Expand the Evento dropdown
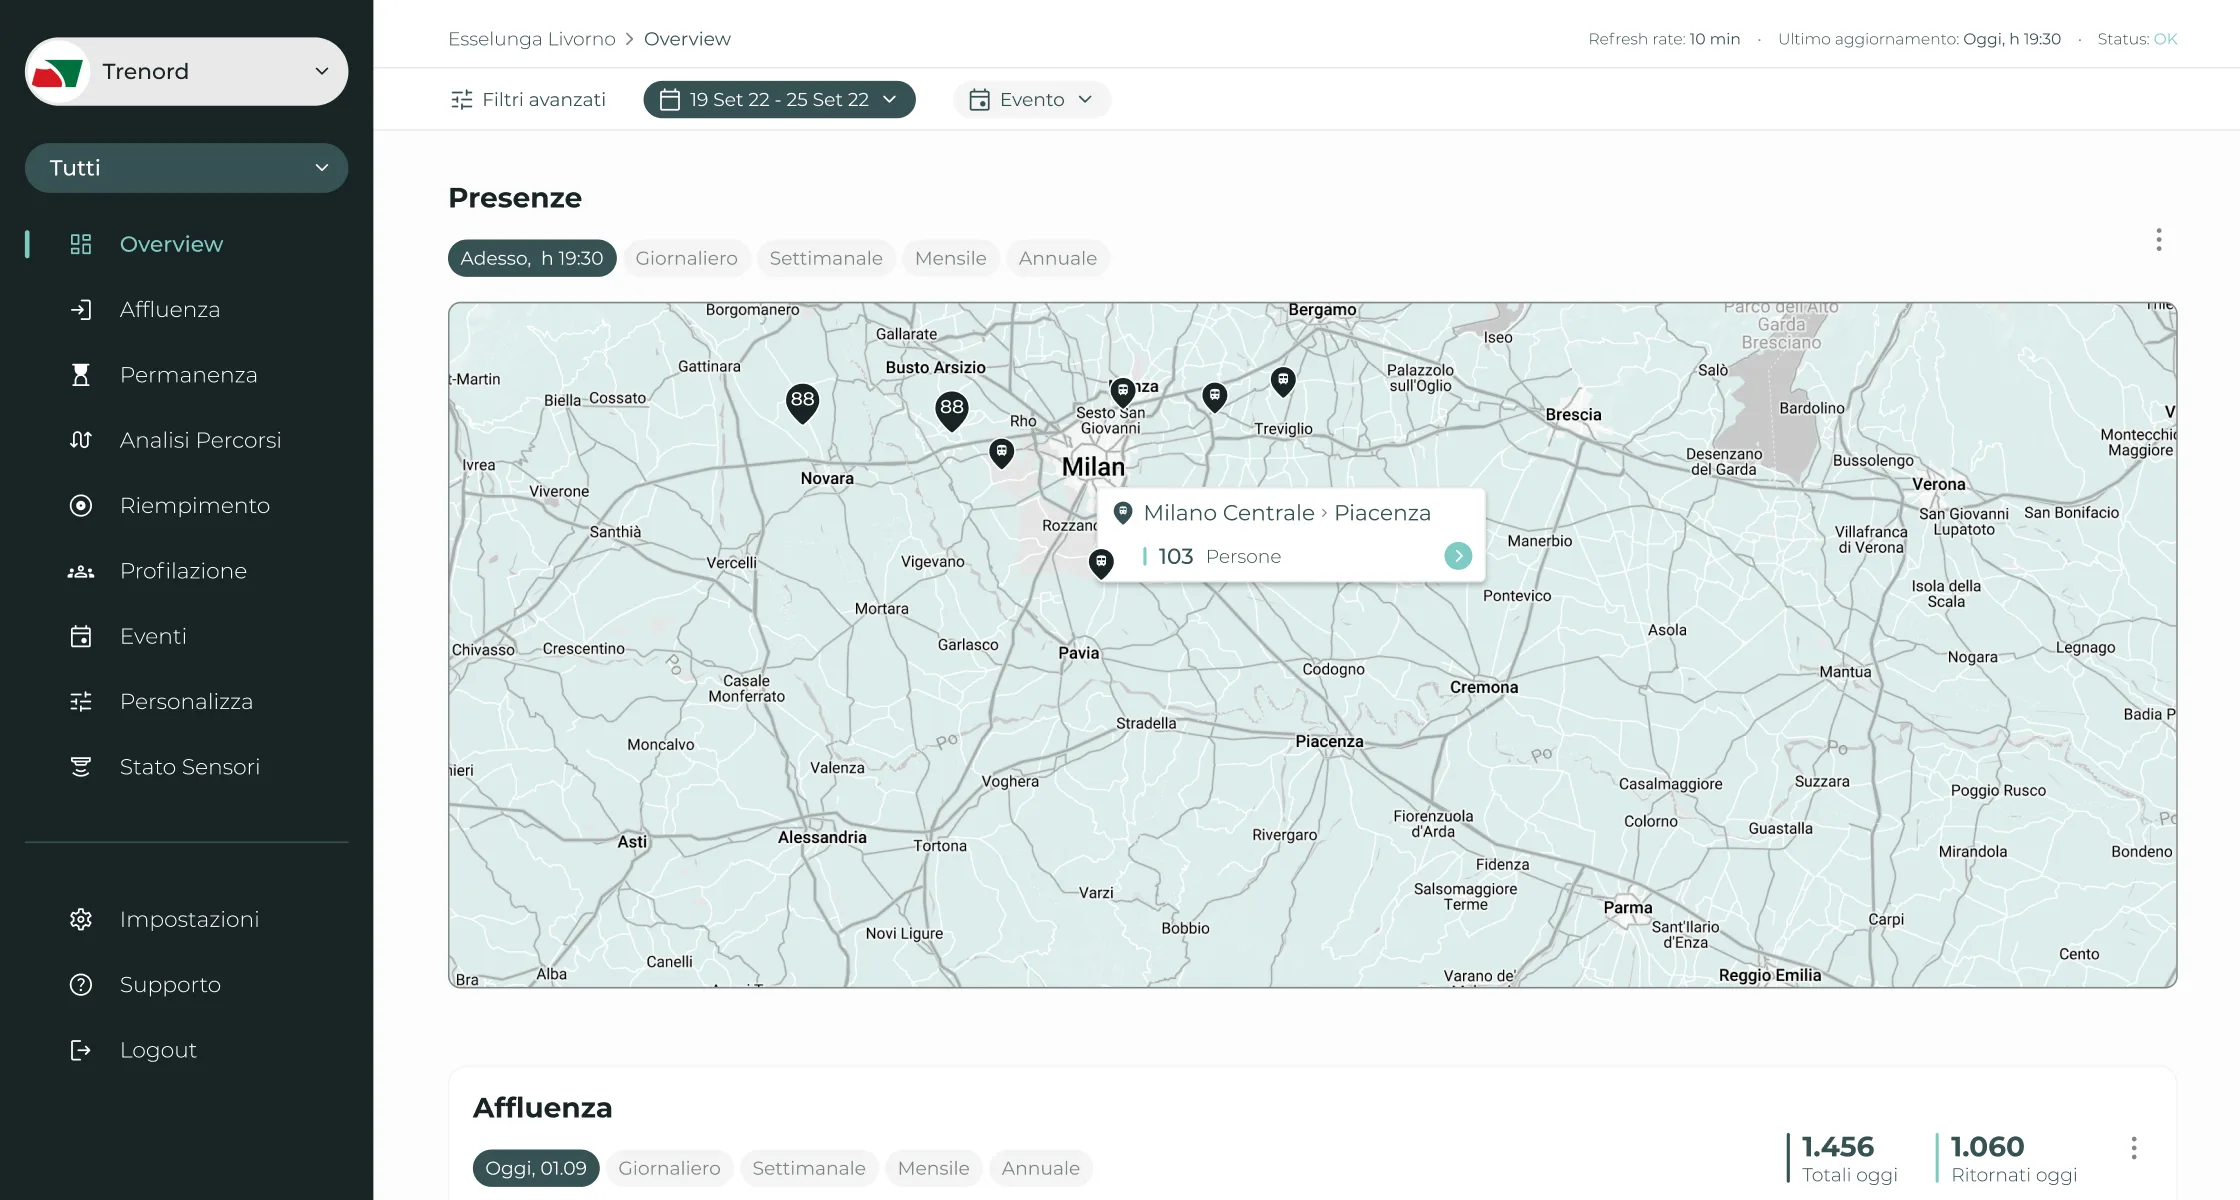2240x1200 pixels. pos(1031,99)
